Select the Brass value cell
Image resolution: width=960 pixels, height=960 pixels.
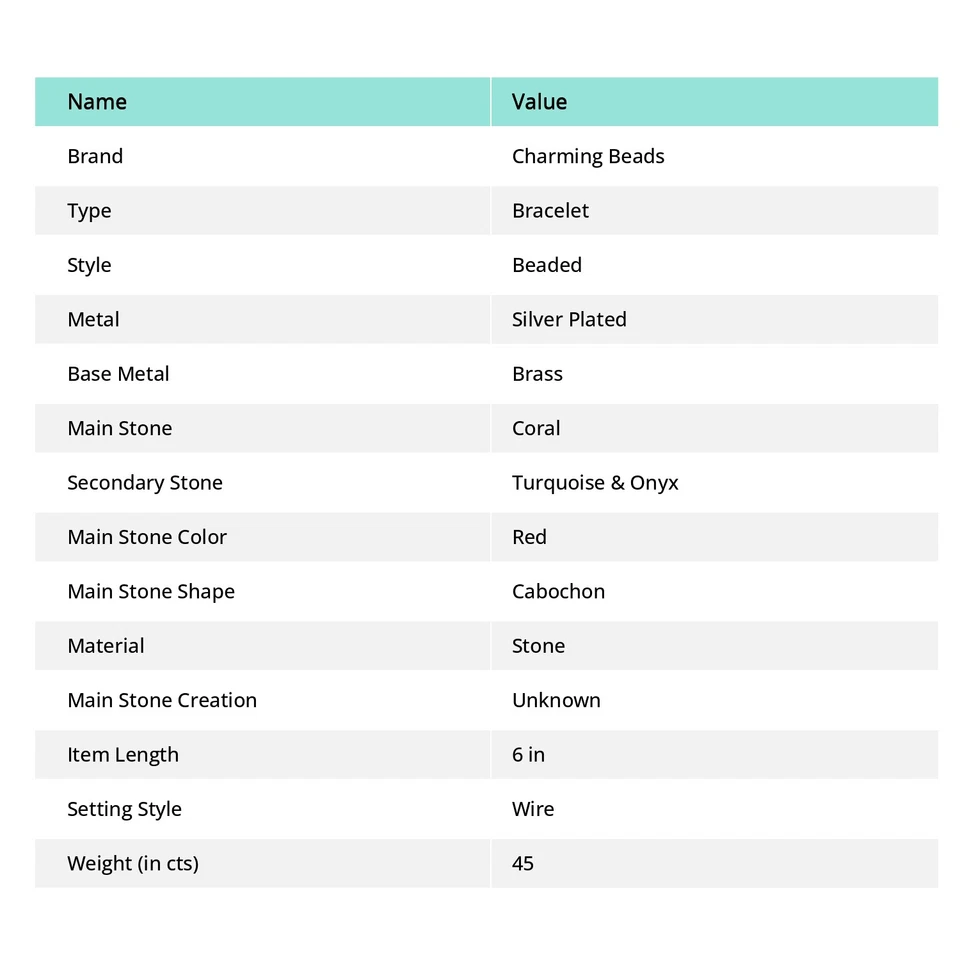[x=537, y=374]
